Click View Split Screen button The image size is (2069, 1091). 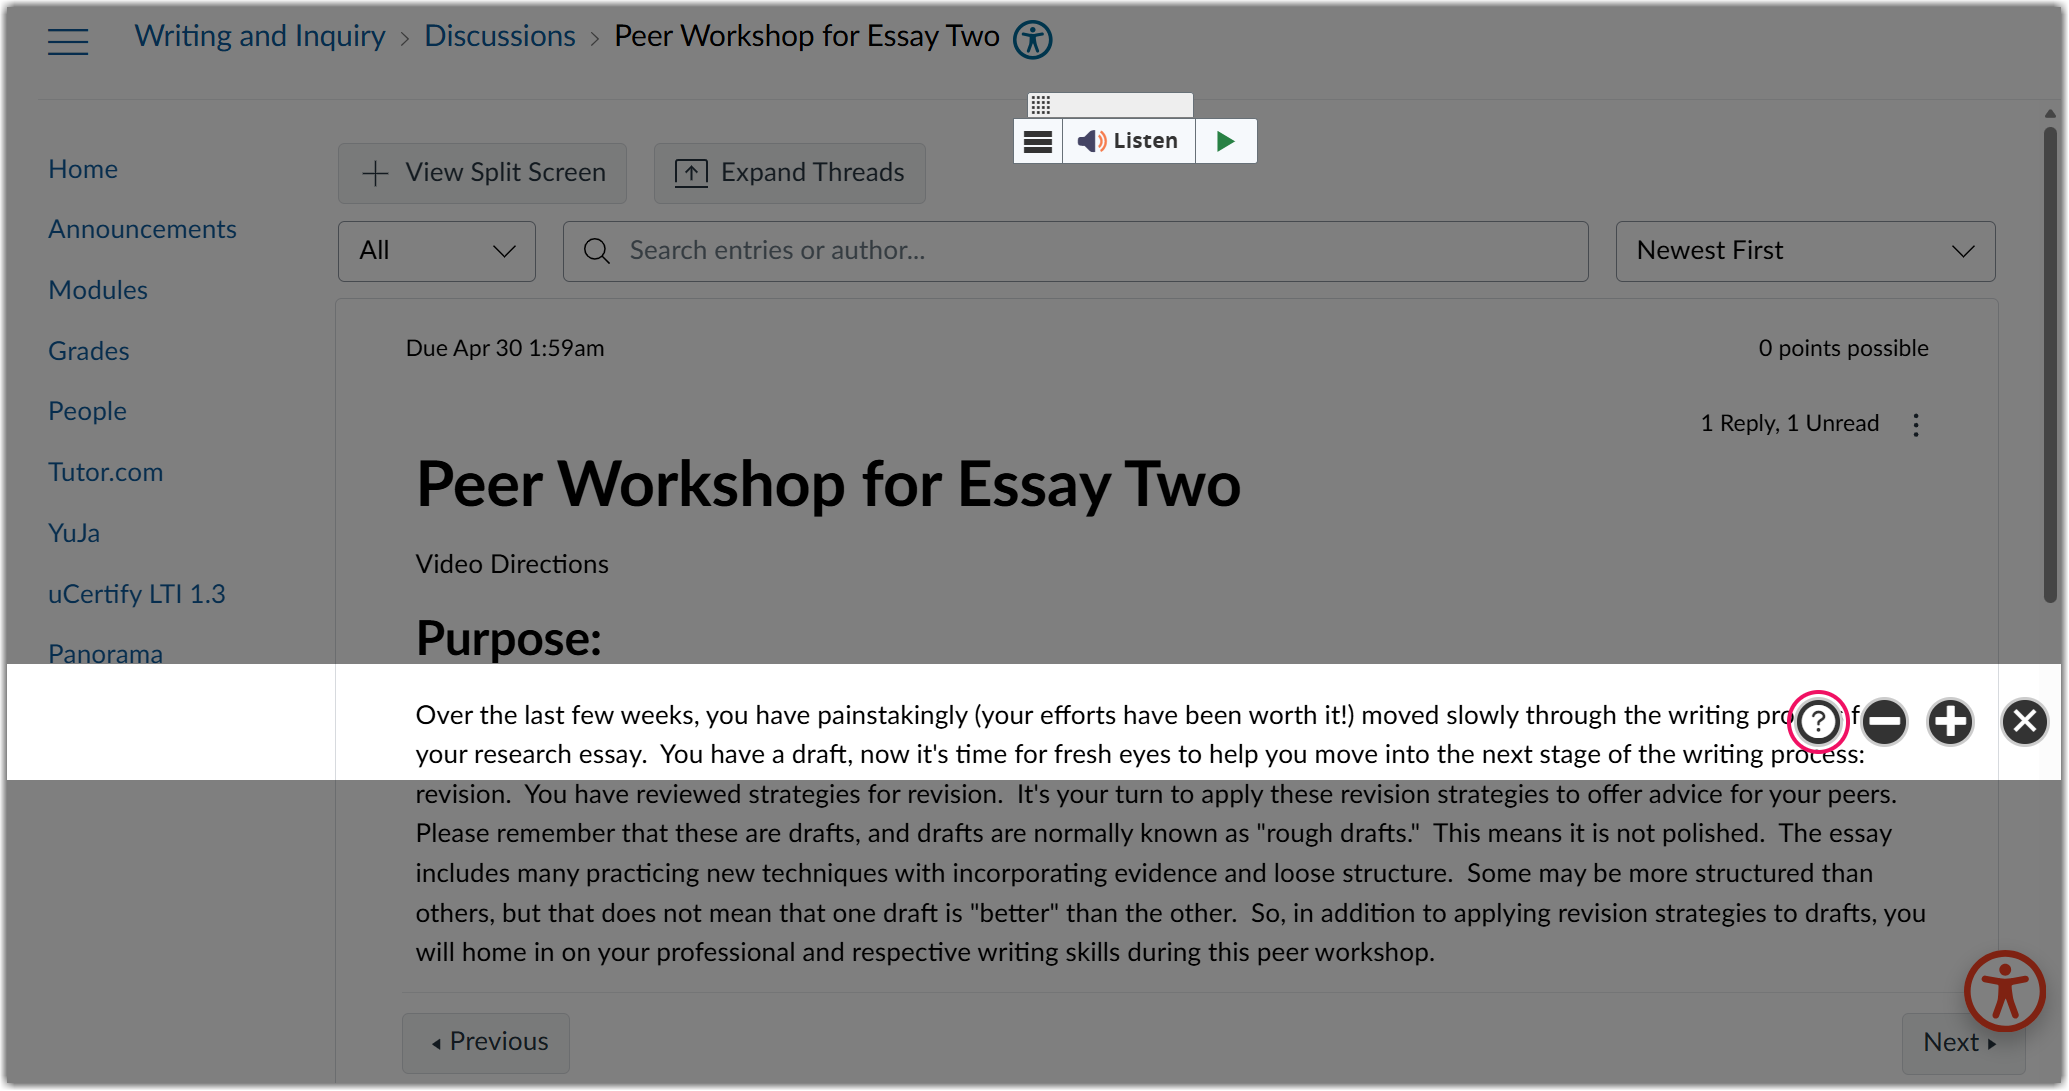[482, 173]
